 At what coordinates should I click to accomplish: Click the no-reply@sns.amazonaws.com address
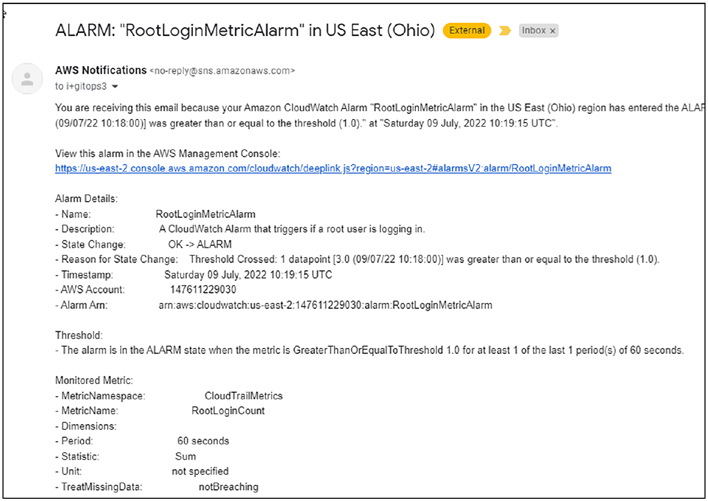(222, 71)
